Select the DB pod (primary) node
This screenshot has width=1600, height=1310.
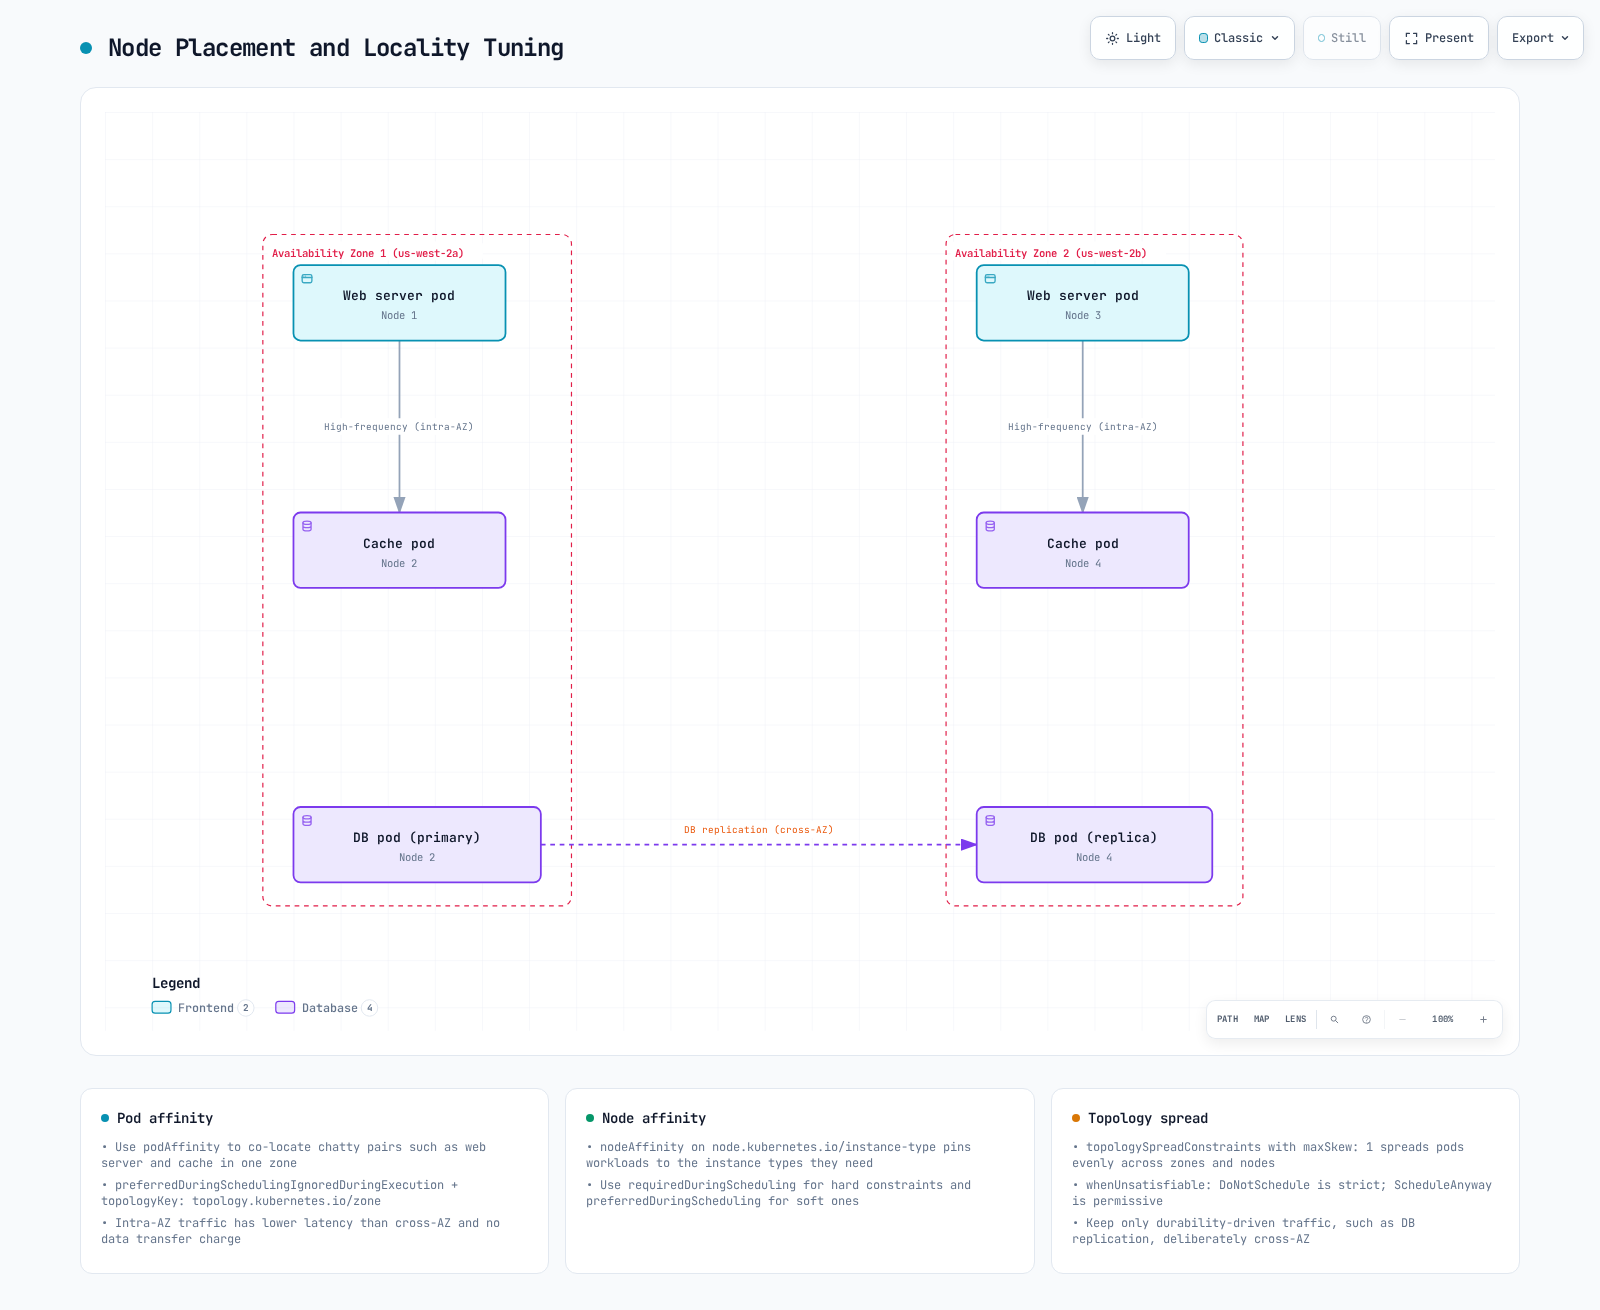[x=417, y=845]
